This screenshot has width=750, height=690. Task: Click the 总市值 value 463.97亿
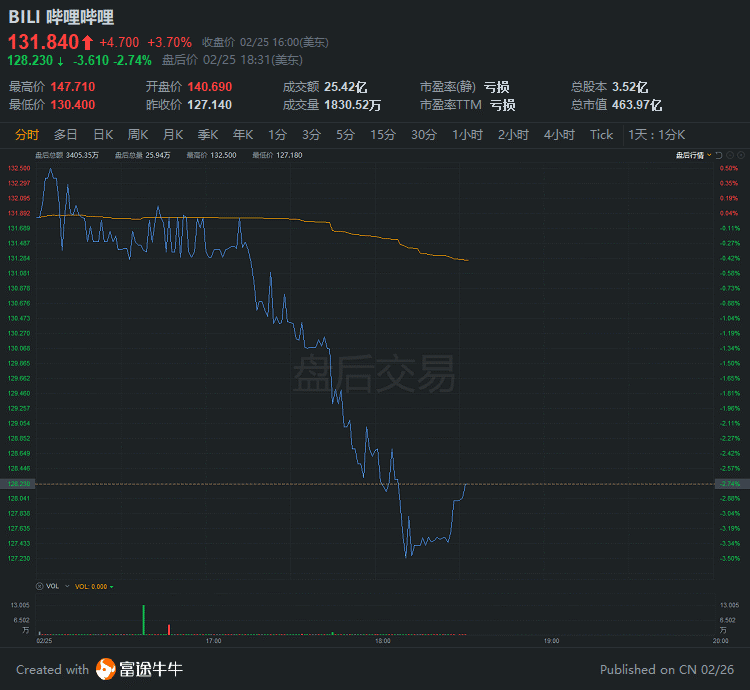[x=637, y=105]
